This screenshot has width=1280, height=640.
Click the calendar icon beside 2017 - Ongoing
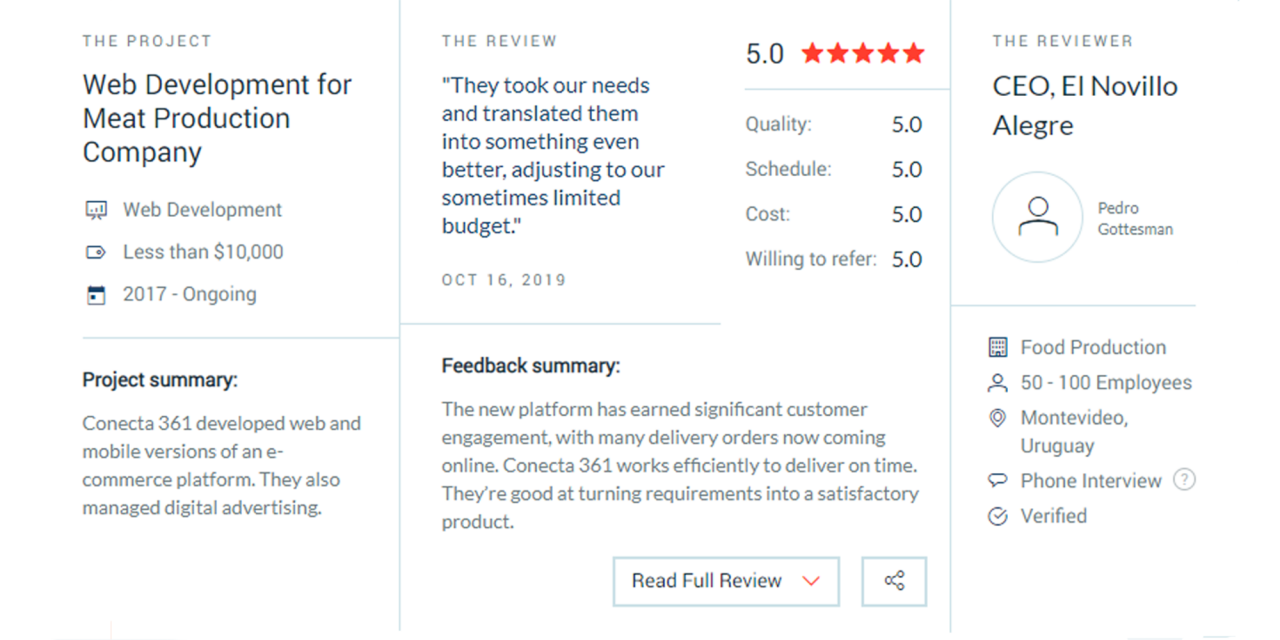click(96, 295)
